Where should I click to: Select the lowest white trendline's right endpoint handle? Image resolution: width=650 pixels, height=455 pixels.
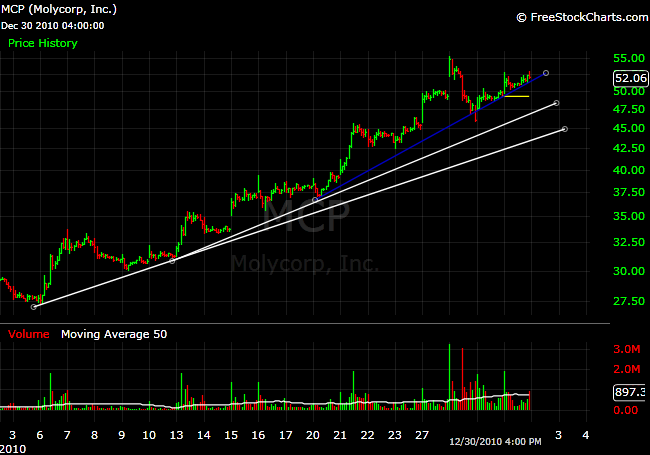coord(565,129)
